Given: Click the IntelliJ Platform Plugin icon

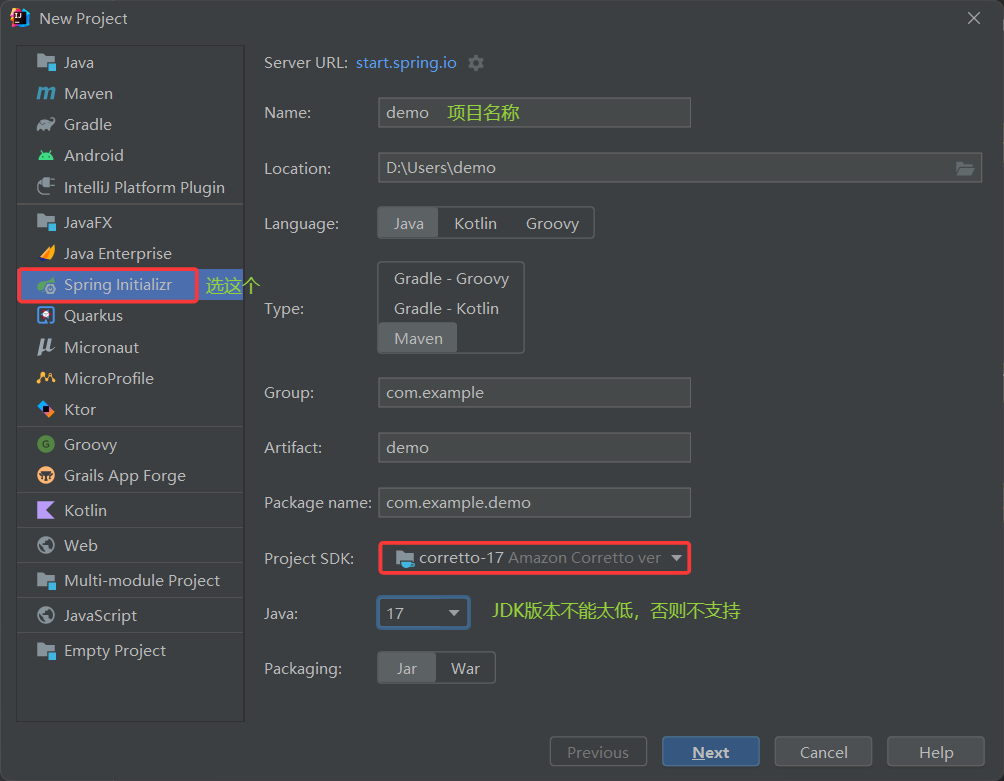Looking at the screenshot, I should point(46,187).
